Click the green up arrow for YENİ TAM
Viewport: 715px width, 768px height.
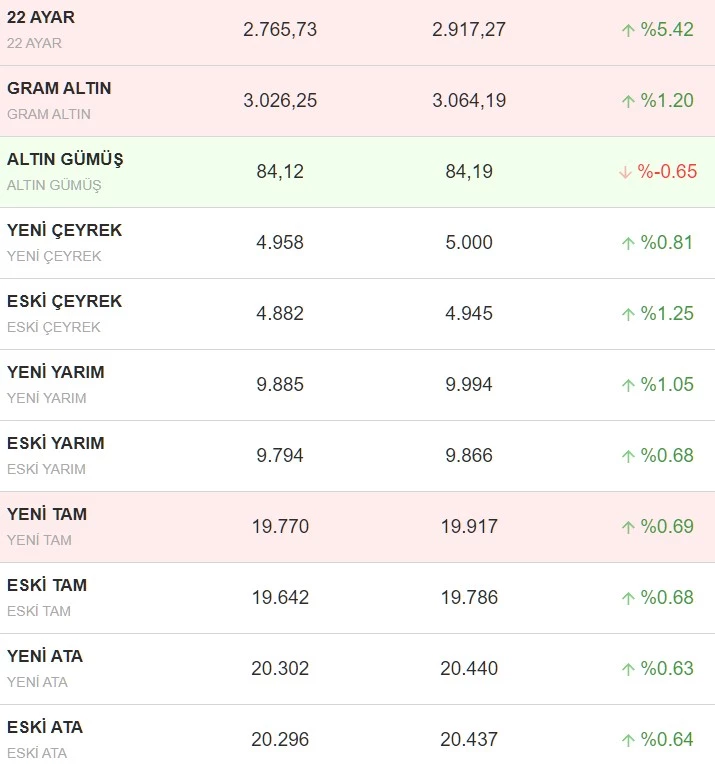pos(628,527)
